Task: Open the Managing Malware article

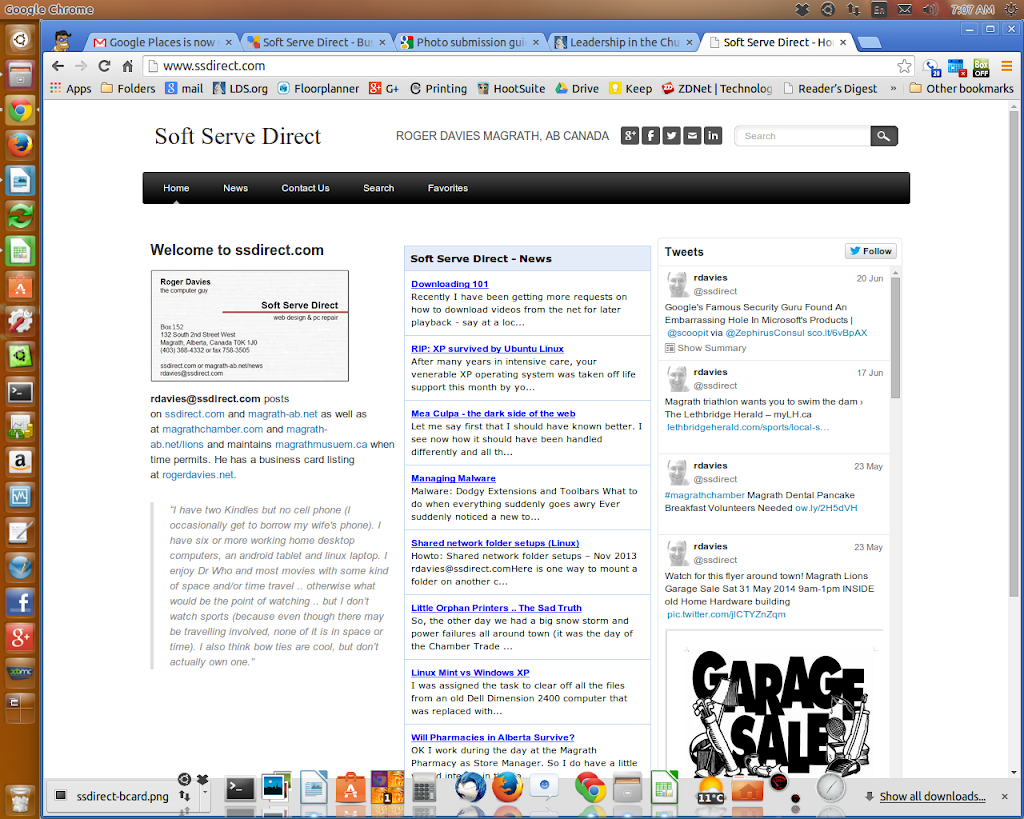Action: (x=453, y=478)
